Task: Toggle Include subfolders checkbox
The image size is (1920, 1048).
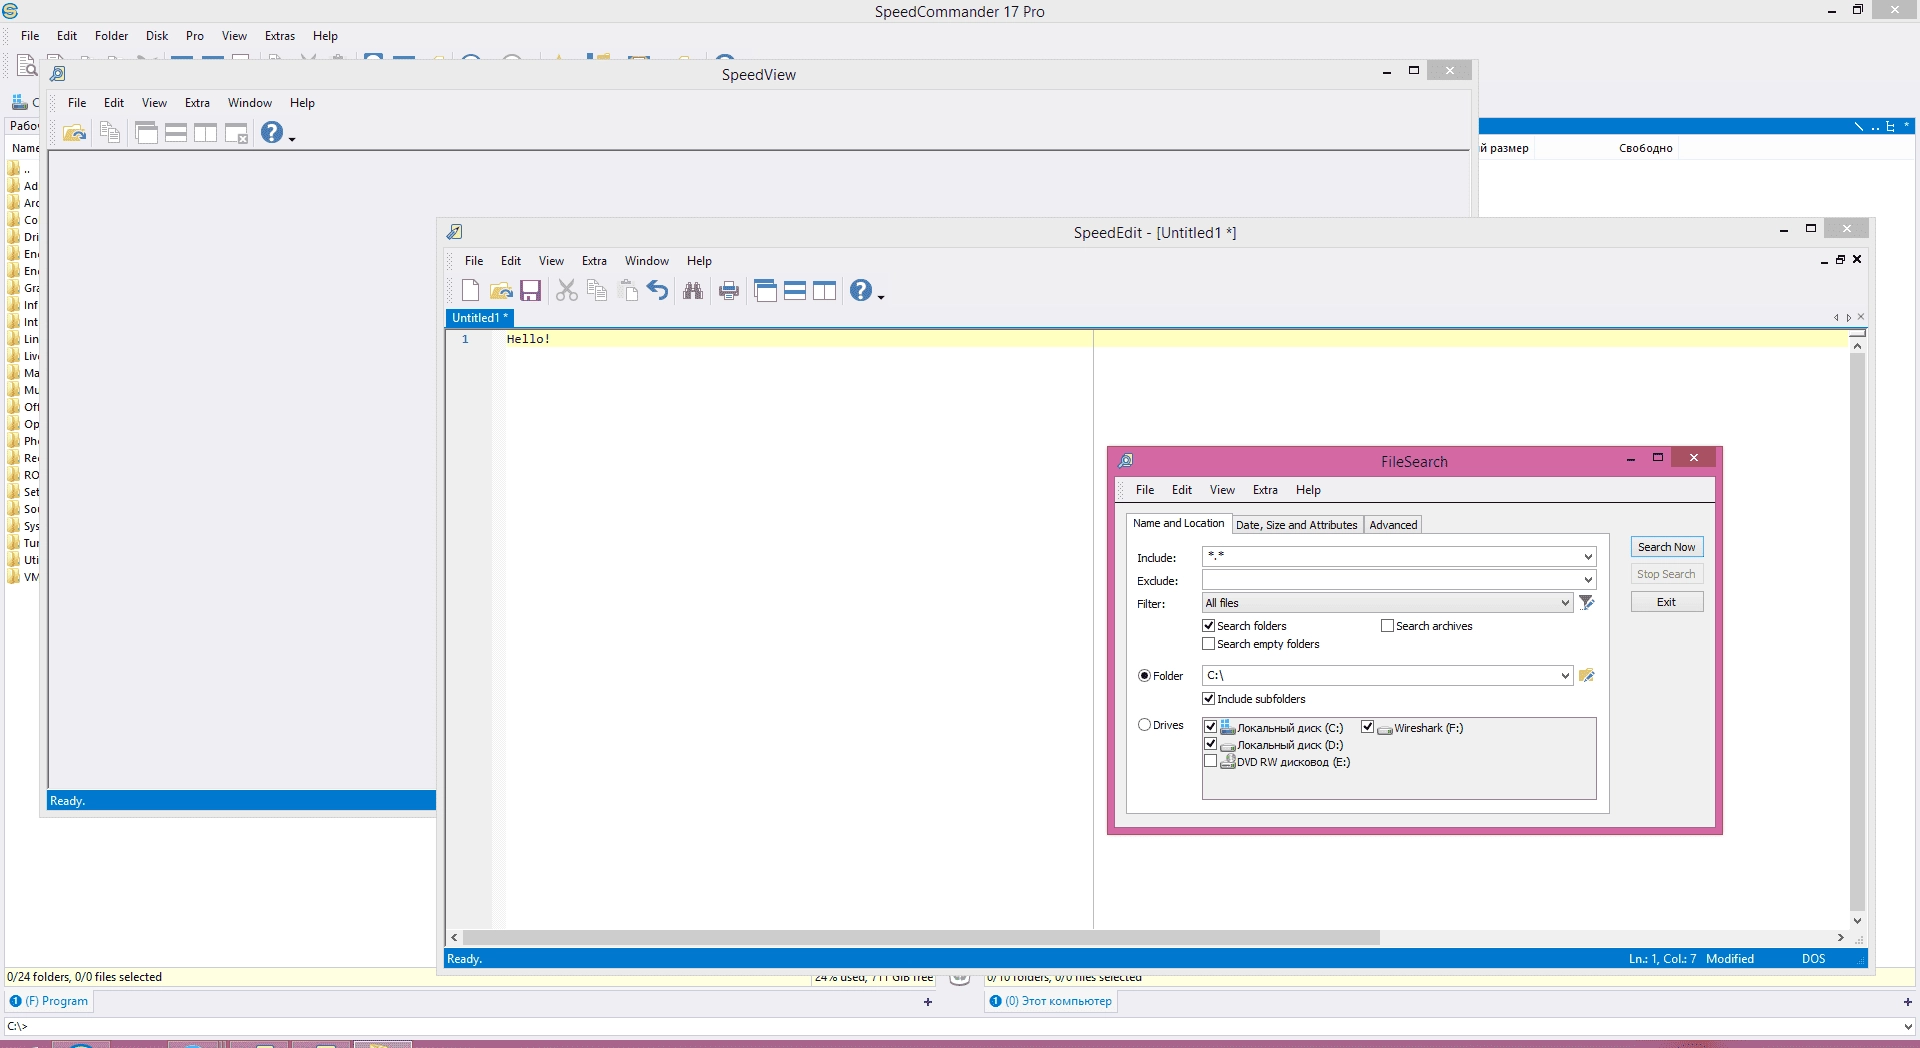Action: pyautogui.click(x=1208, y=698)
